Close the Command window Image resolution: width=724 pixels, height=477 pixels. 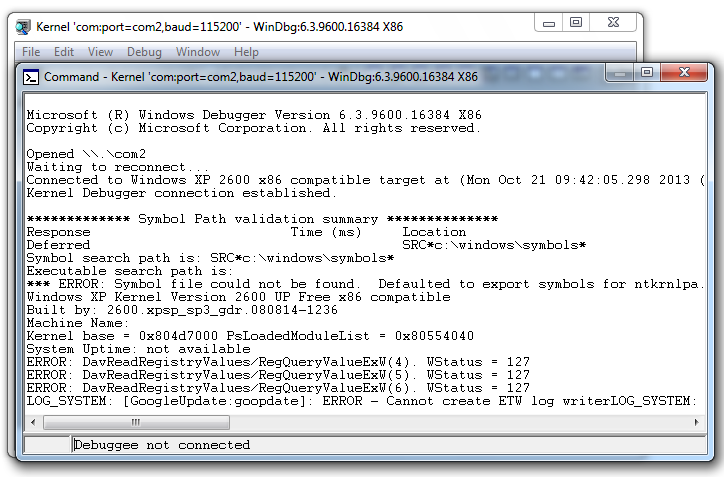[x=684, y=73]
